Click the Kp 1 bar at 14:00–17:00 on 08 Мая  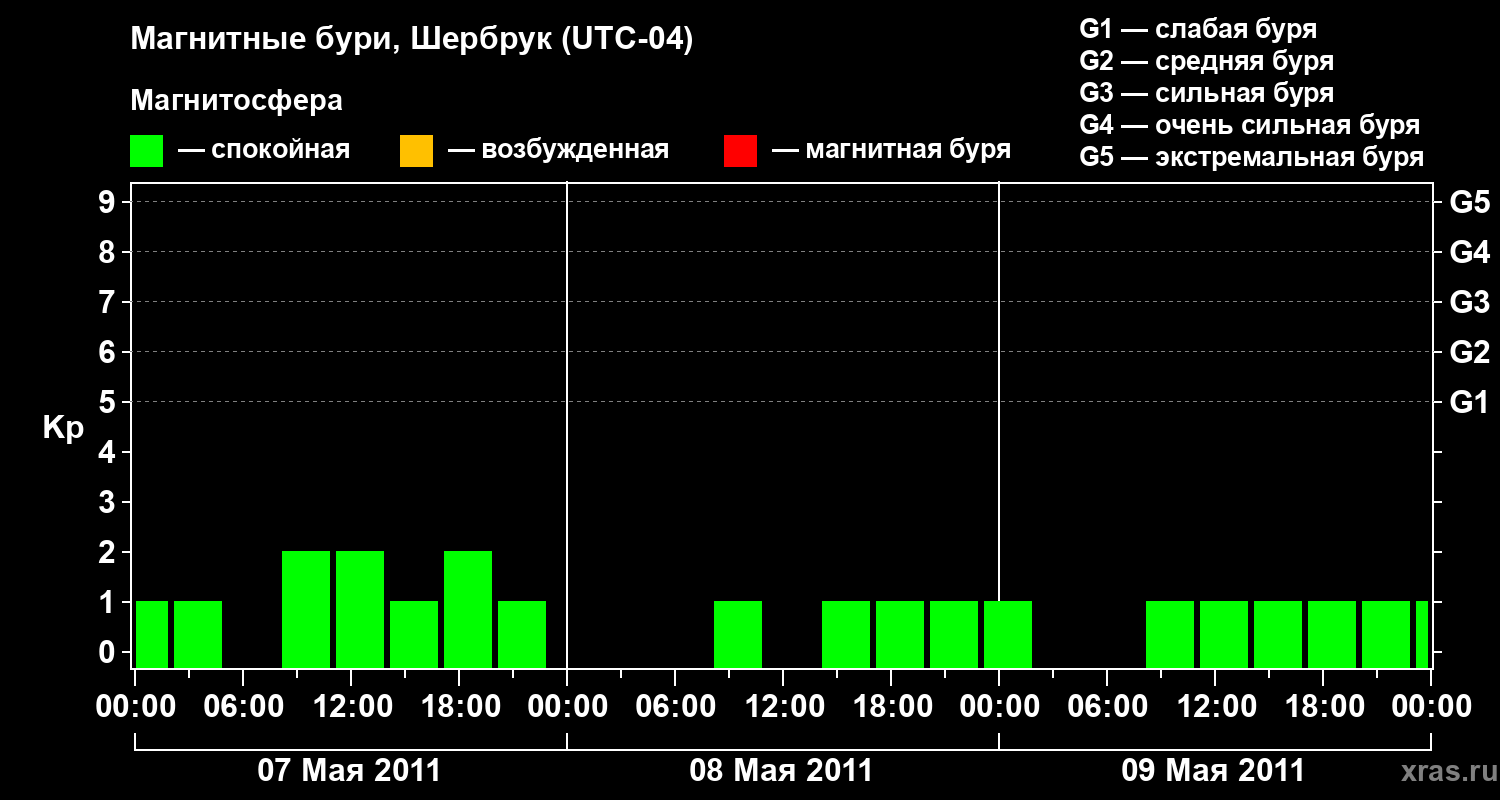(x=846, y=634)
